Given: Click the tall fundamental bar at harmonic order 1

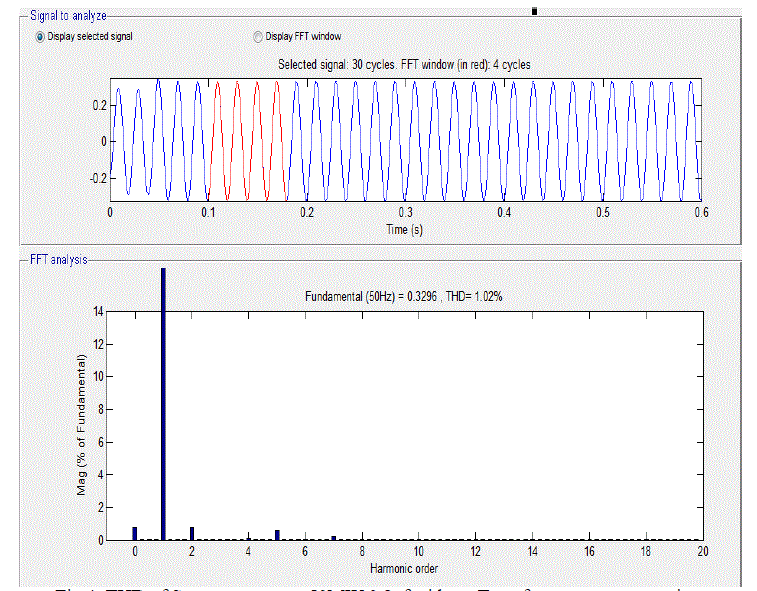Looking at the screenshot, I should point(163,400).
